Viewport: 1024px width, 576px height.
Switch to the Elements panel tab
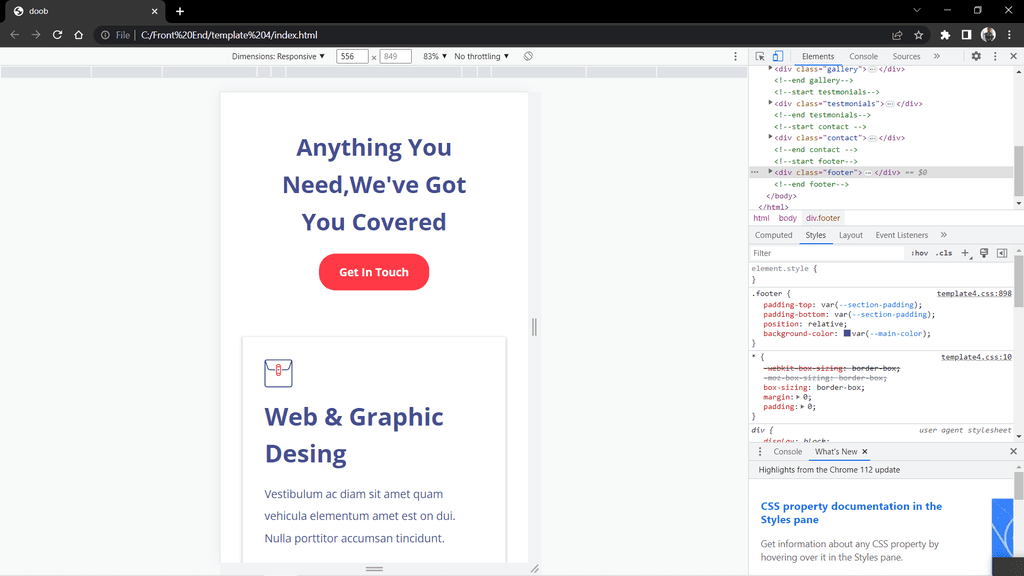[818, 57]
